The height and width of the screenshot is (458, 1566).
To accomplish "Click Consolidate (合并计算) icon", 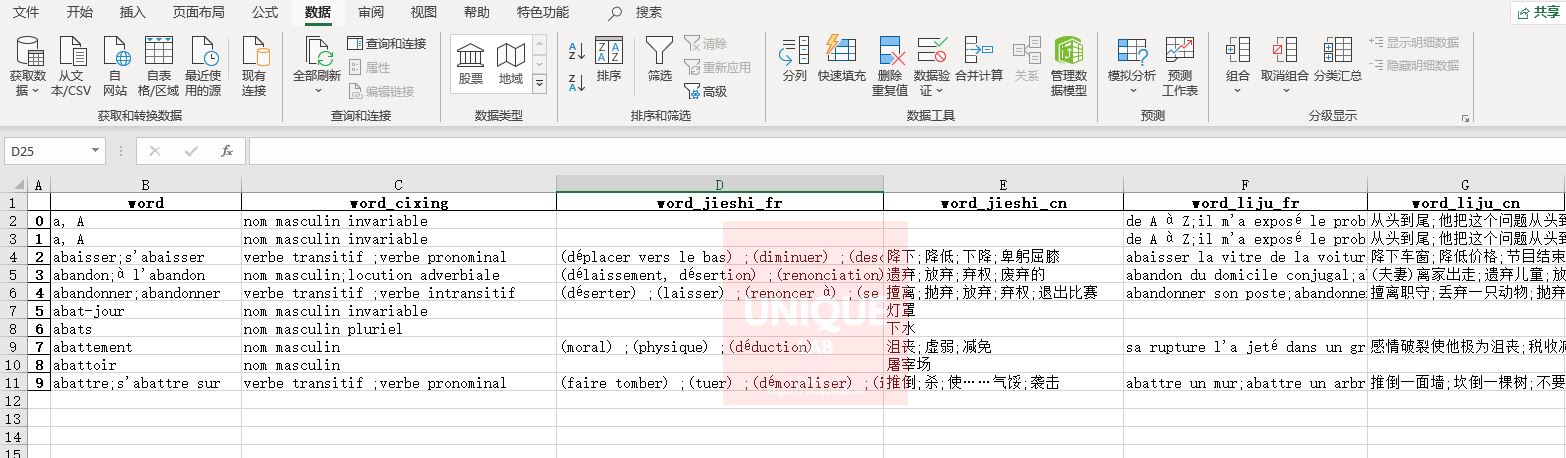I will (978, 52).
